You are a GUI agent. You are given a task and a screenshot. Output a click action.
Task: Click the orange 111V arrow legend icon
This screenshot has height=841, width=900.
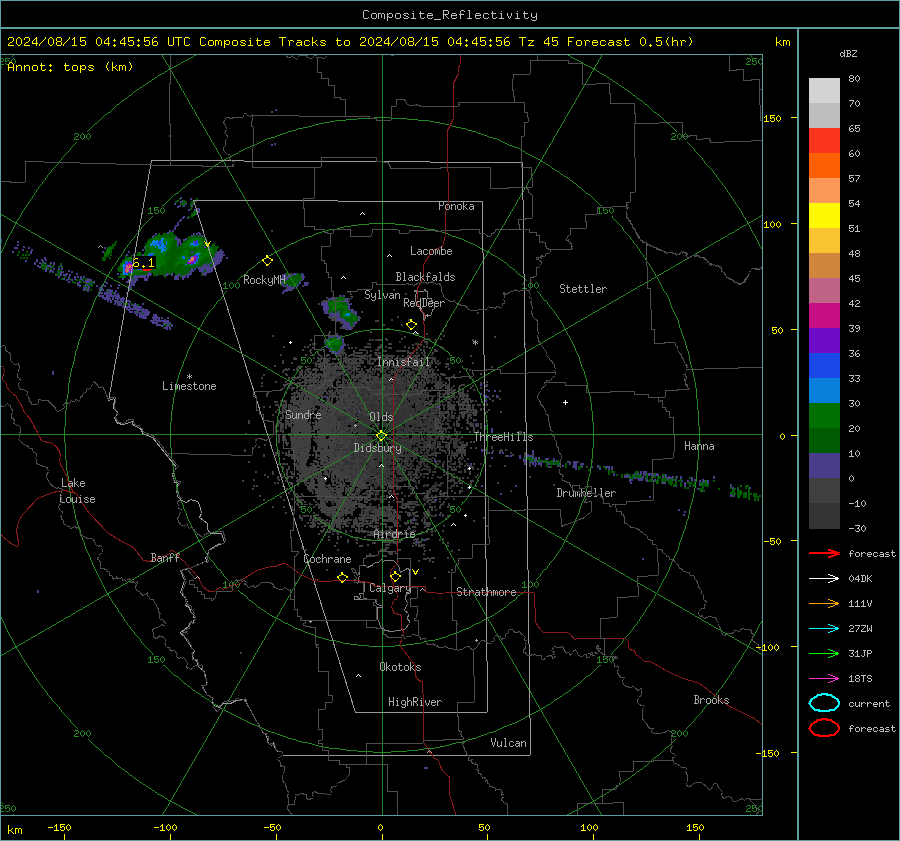click(x=824, y=603)
